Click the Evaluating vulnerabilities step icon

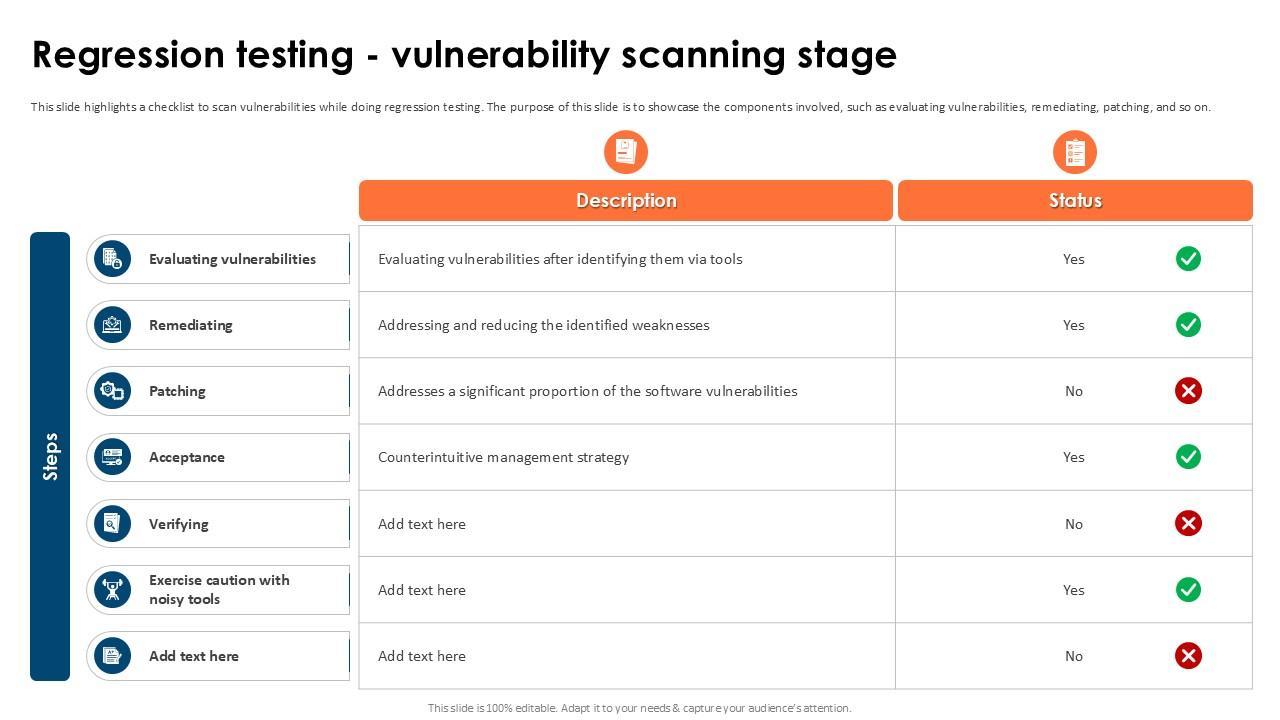click(x=113, y=259)
